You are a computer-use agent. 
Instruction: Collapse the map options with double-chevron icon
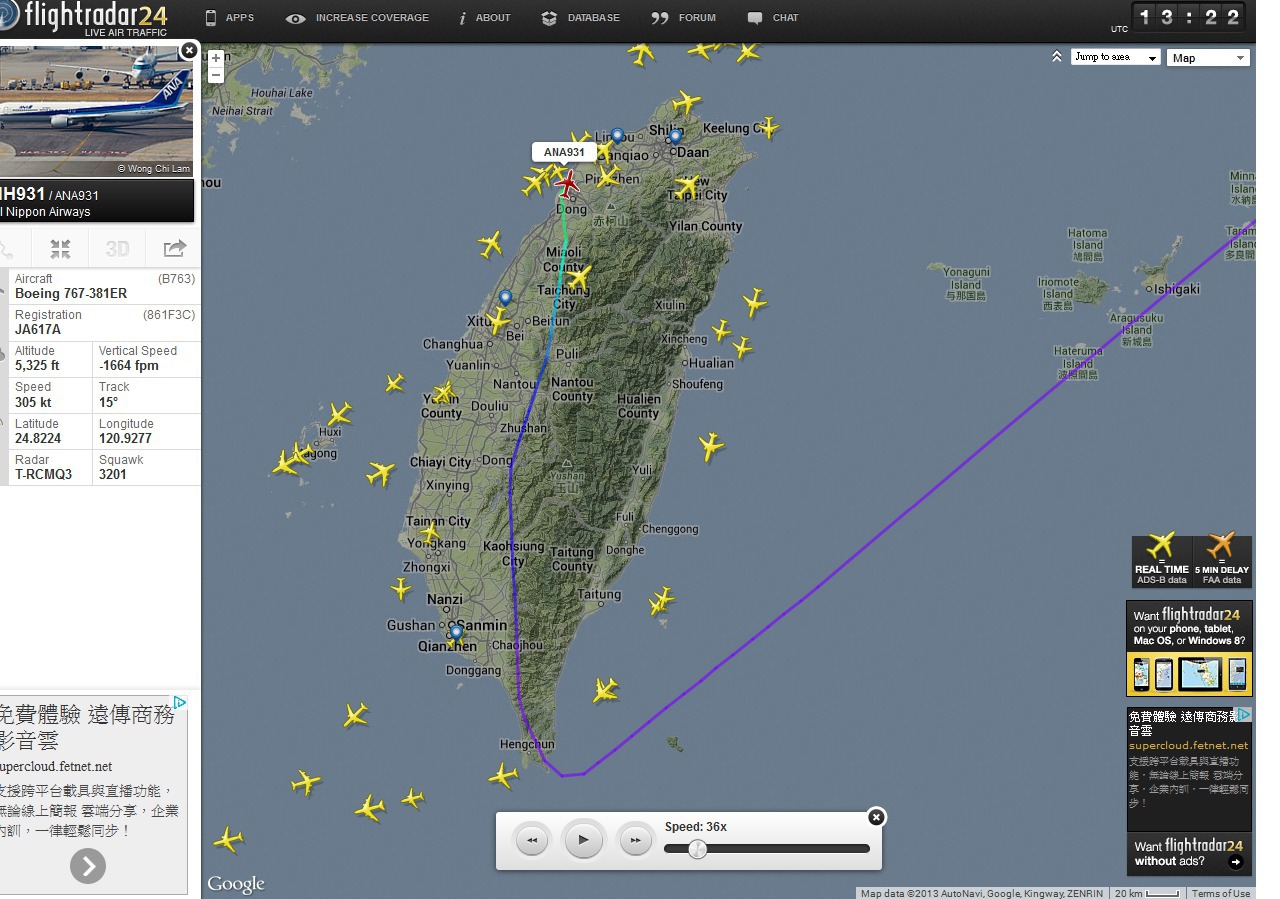(1056, 57)
